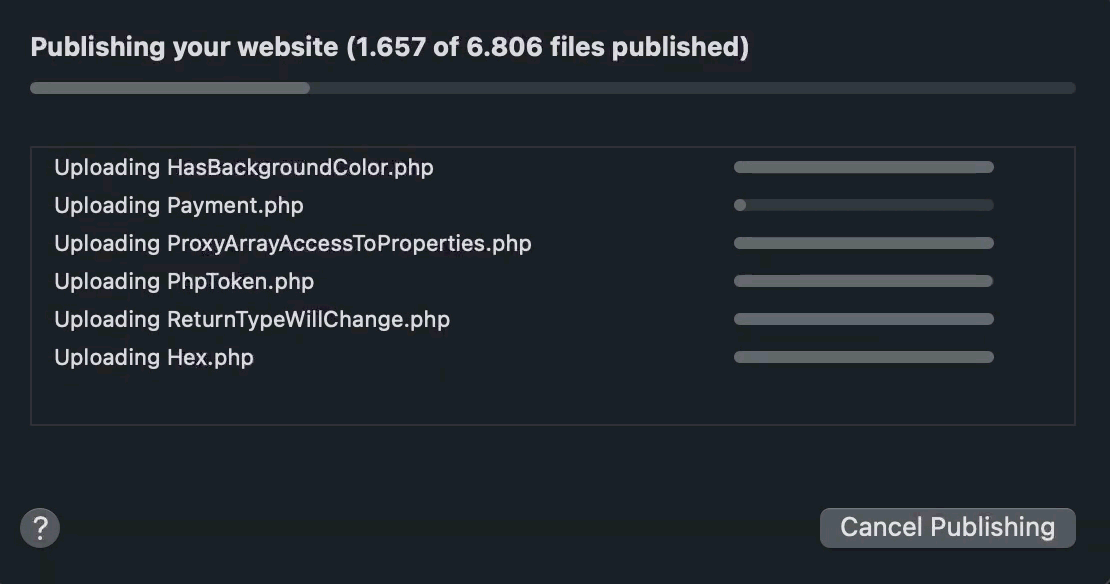
Task: Click the ReturnTypeWillChange.php progress bar
Action: [864, 319]
